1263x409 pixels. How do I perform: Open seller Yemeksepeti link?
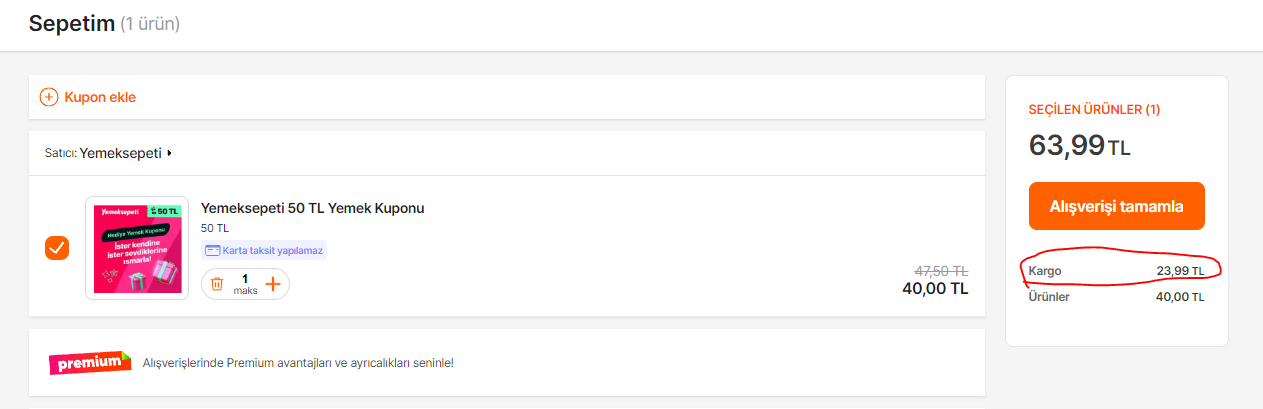click(120, 153)
